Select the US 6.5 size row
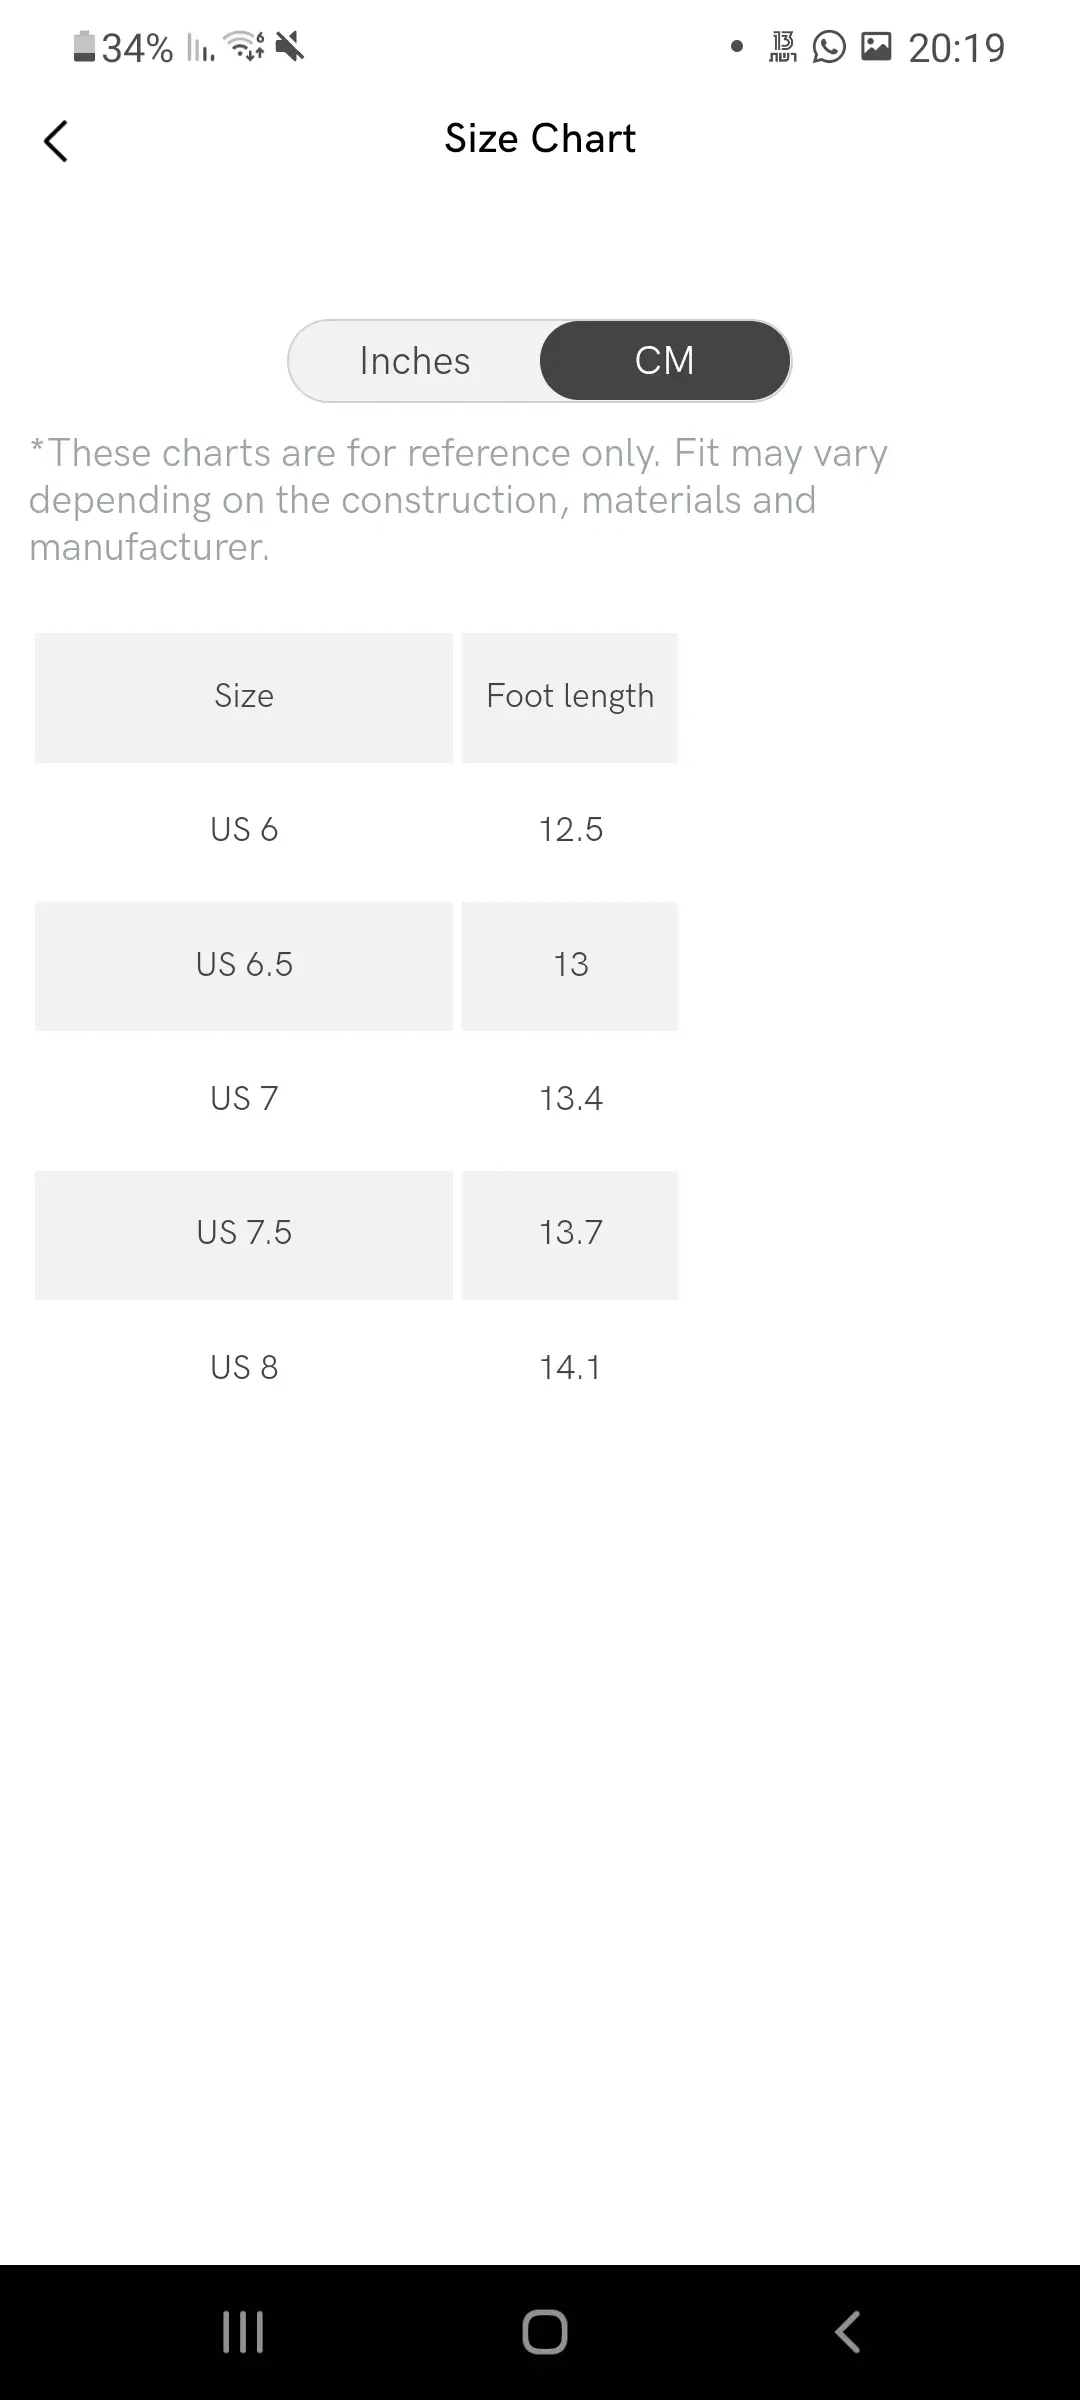The width and height of the screenshot is (1080, 2400). pyautogui.click(x=244, y=965)
